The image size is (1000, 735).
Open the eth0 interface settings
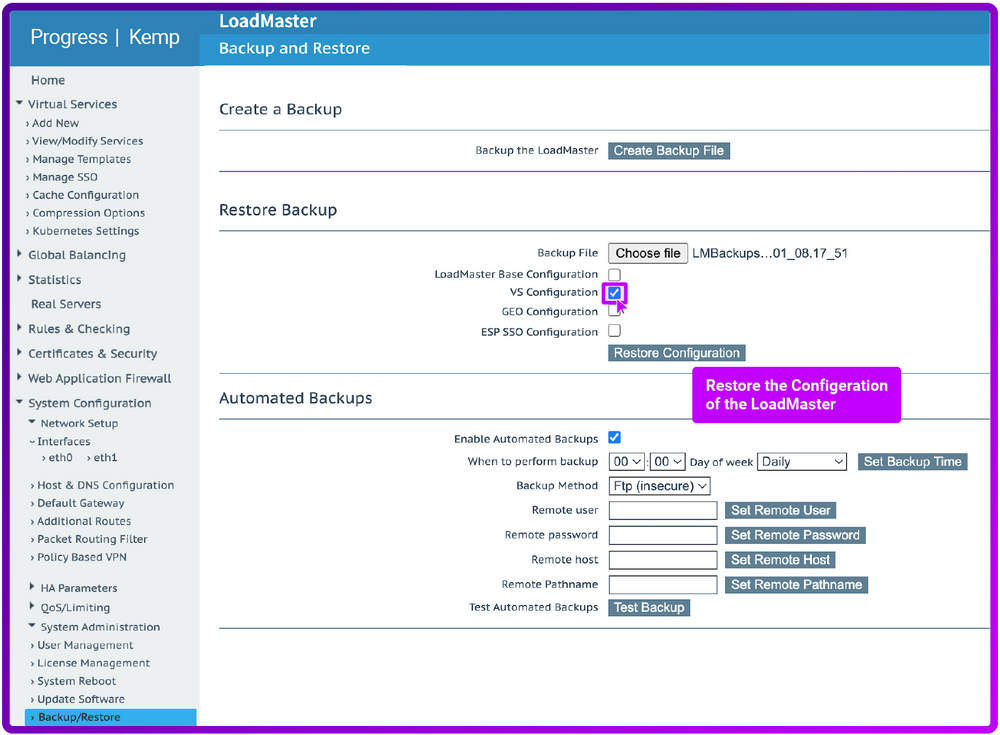pyautogui.click(x=59, y=459)
